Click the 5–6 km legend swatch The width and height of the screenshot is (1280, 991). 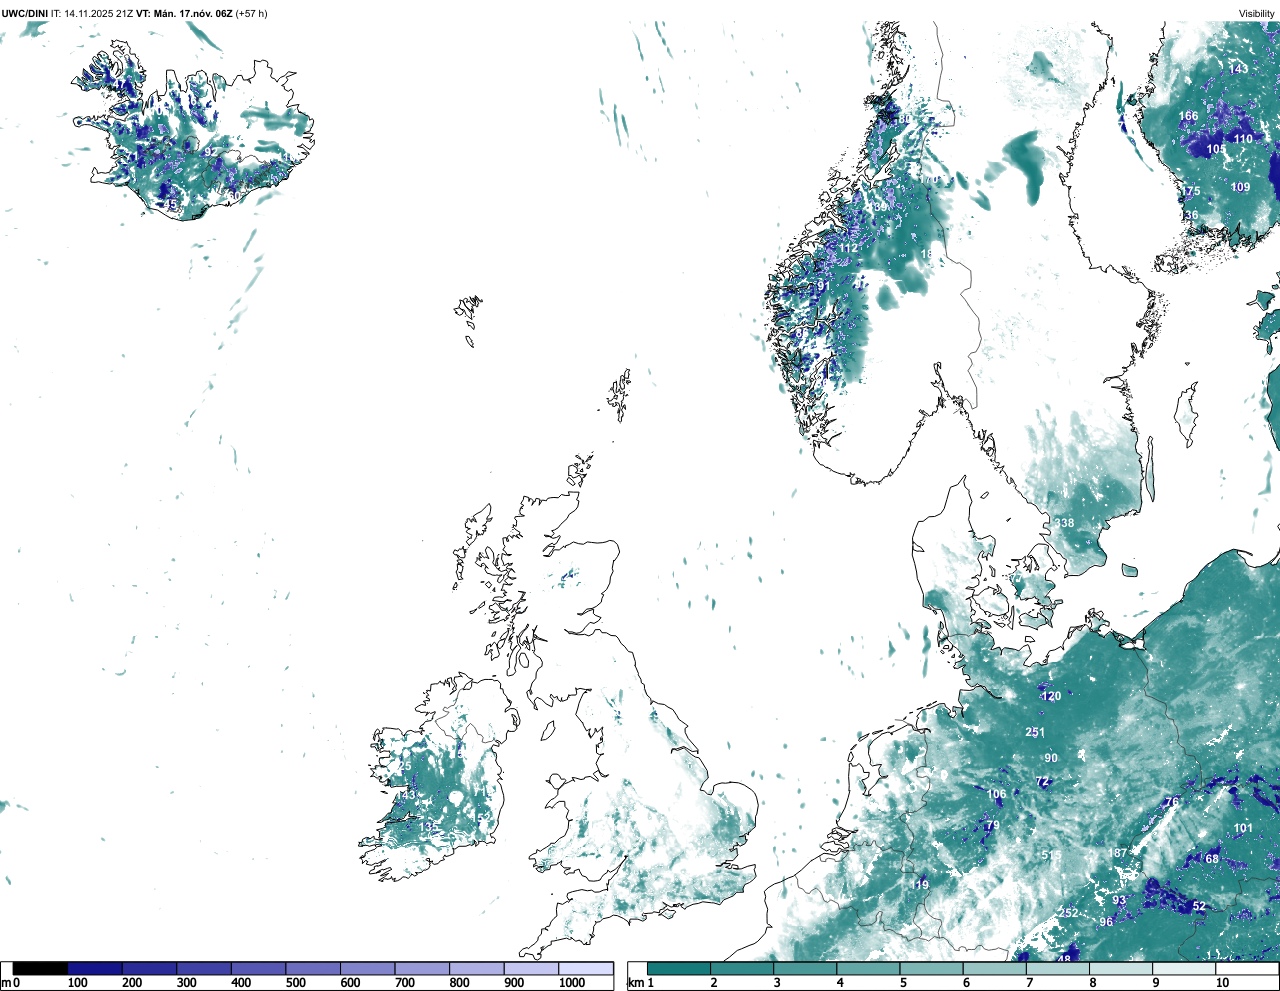click(930, 968)
